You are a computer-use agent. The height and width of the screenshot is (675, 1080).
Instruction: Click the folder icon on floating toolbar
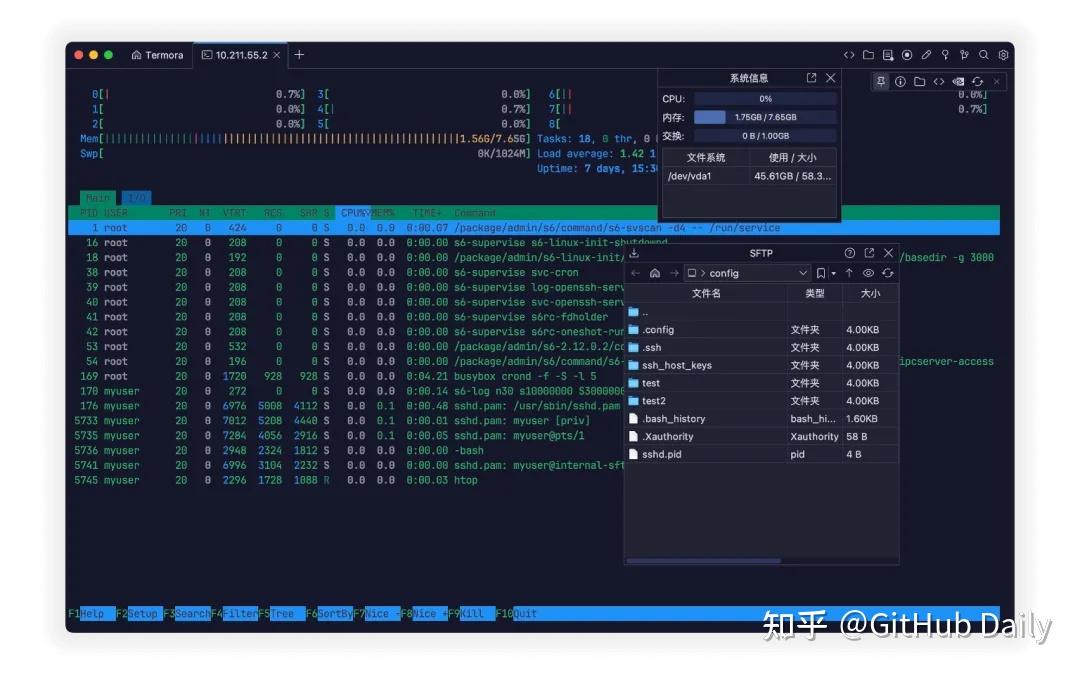pyautogui.click(x=920, y=81)
